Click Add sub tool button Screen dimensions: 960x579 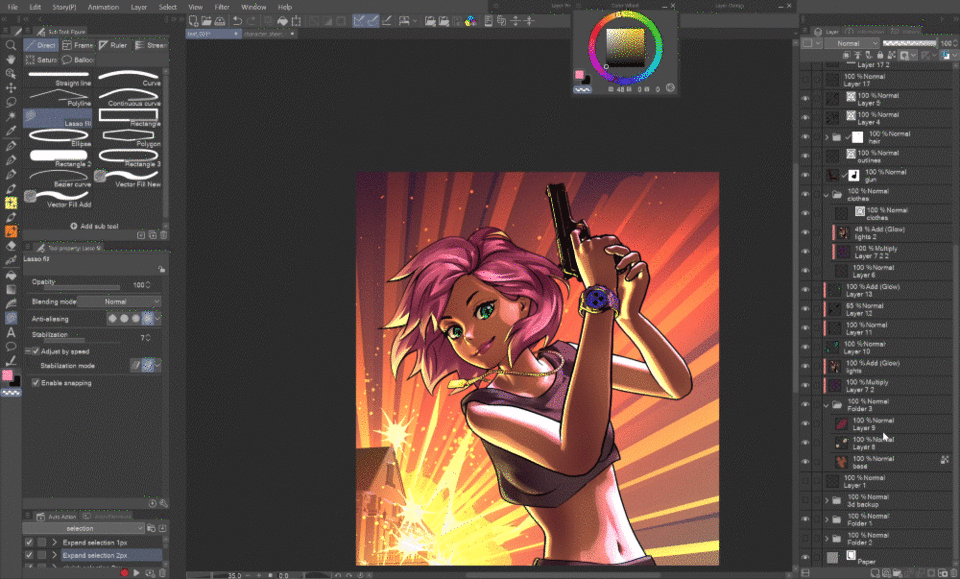click(x=93, y=226)
